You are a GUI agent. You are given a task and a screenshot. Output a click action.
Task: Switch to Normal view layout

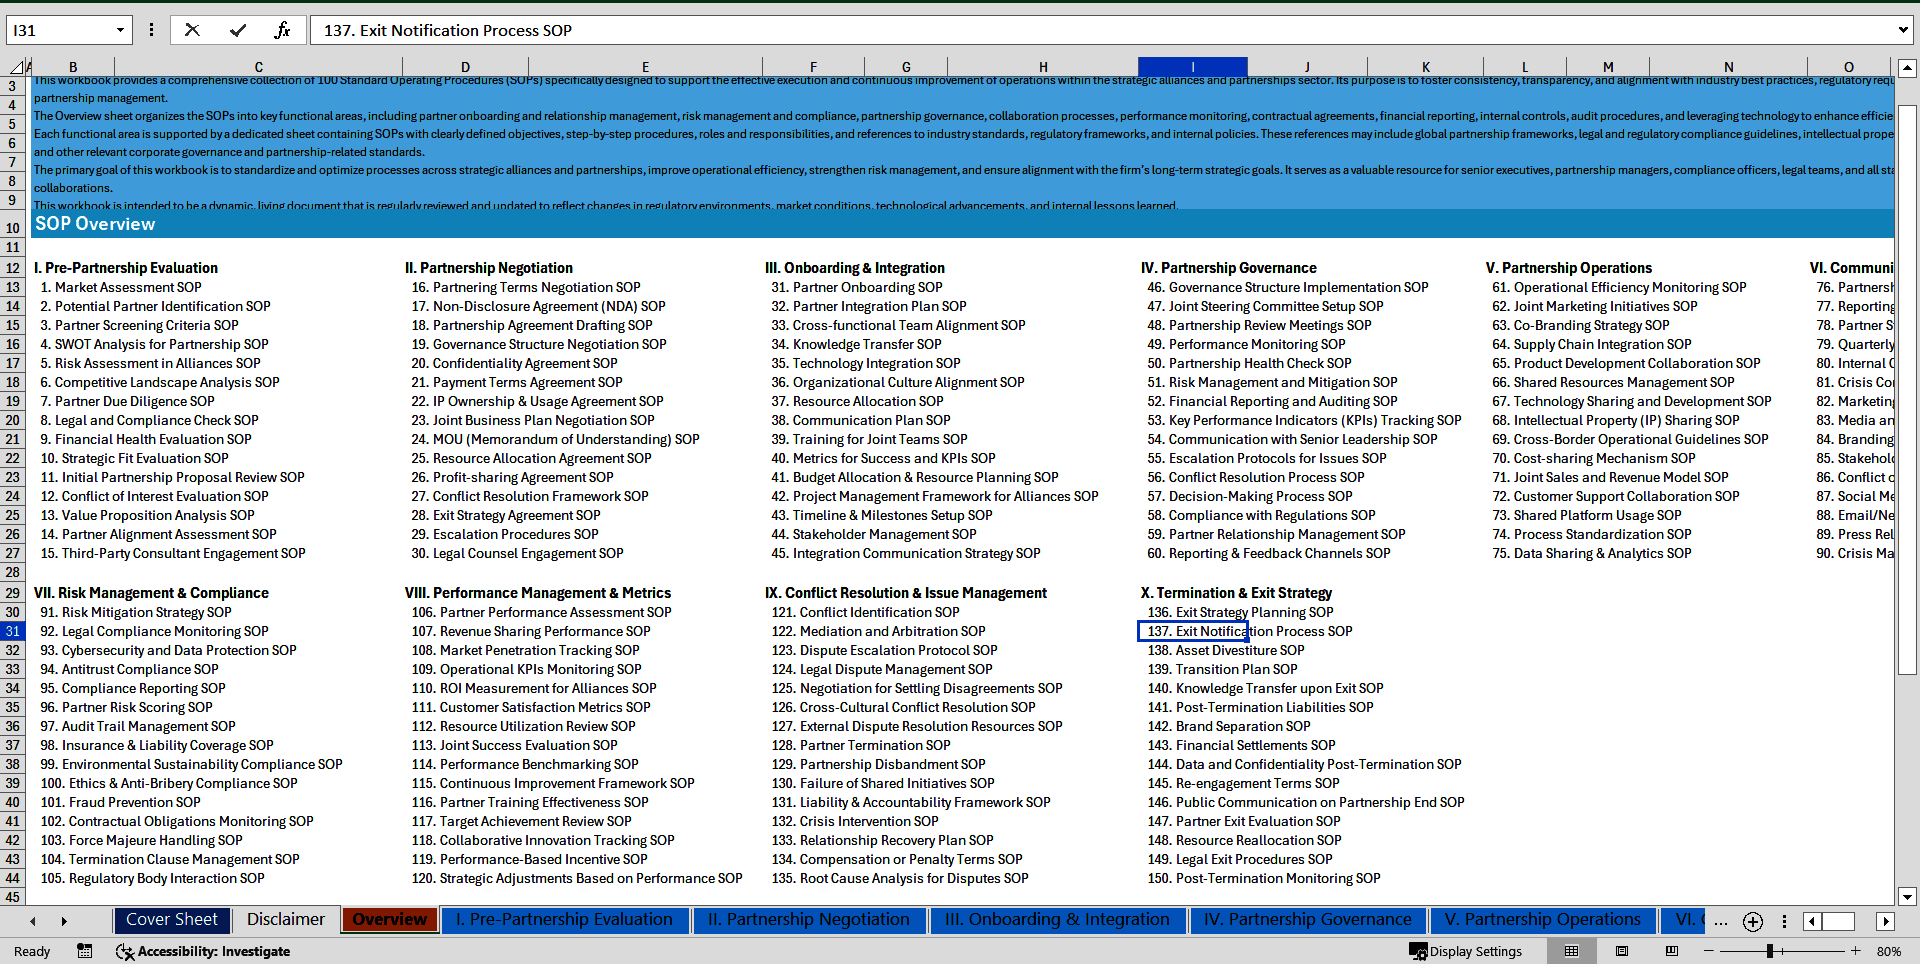[1571, 951]
